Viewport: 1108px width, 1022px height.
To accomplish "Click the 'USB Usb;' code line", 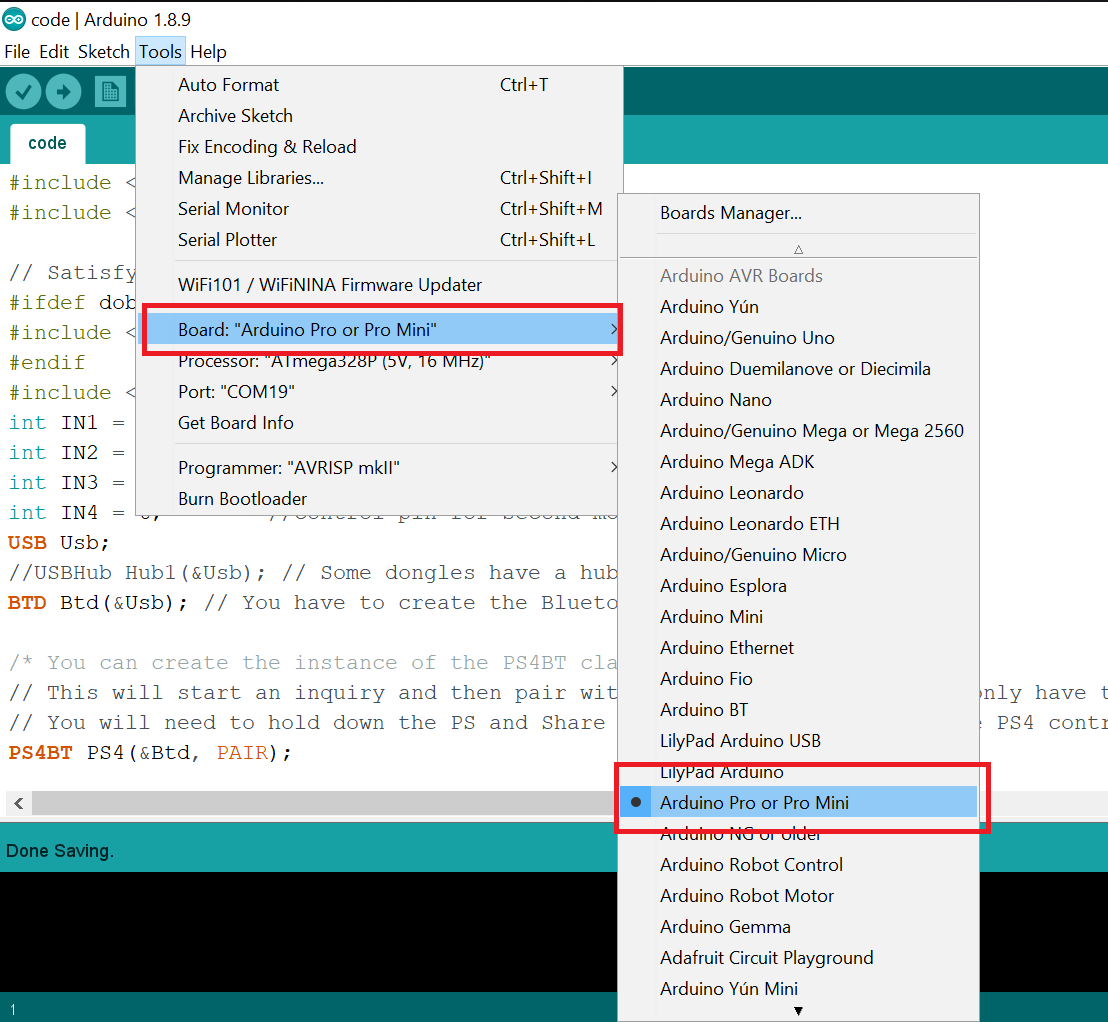I will [x=59, y=543].
